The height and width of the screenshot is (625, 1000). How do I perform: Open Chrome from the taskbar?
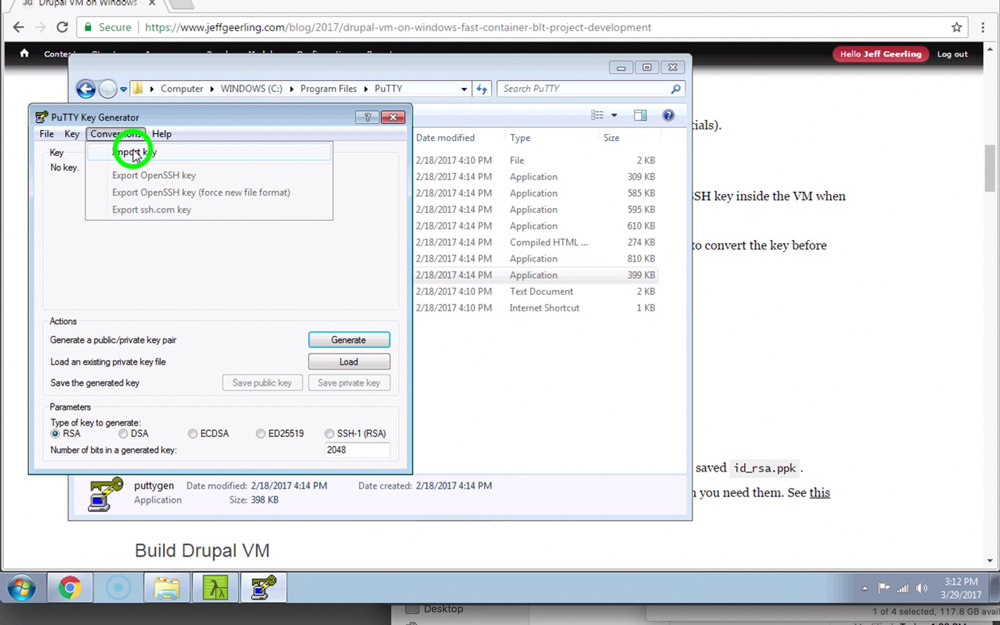pos(70,587)
